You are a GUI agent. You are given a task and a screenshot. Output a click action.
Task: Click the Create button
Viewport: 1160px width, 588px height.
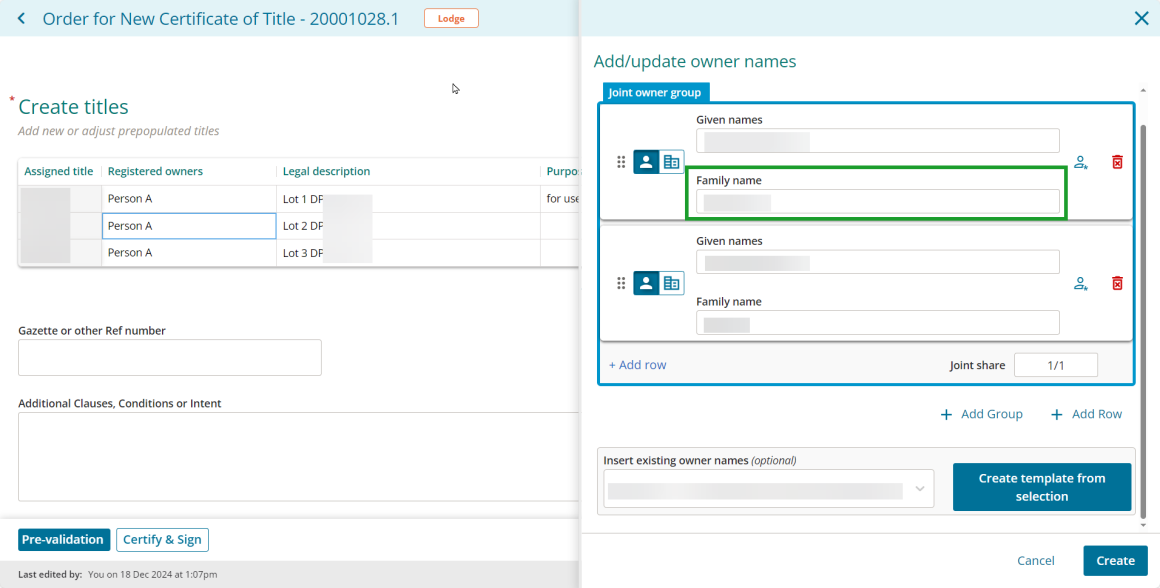coord(1116,561)
